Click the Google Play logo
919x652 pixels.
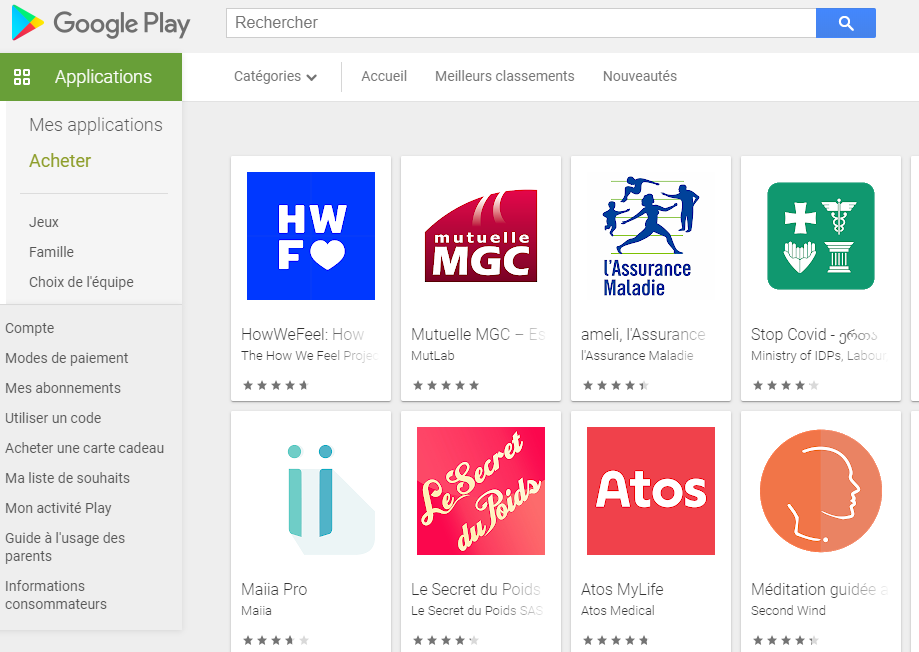[x=101, y=23]
